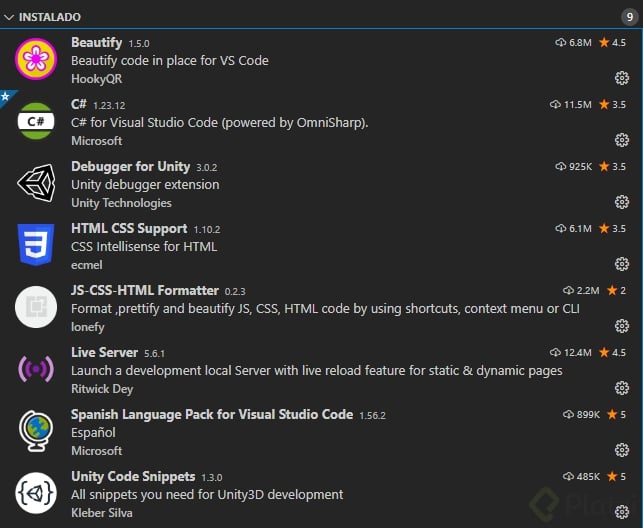Select the Live Server title
This screenshot has height=528, width=643.
[104, 352]
